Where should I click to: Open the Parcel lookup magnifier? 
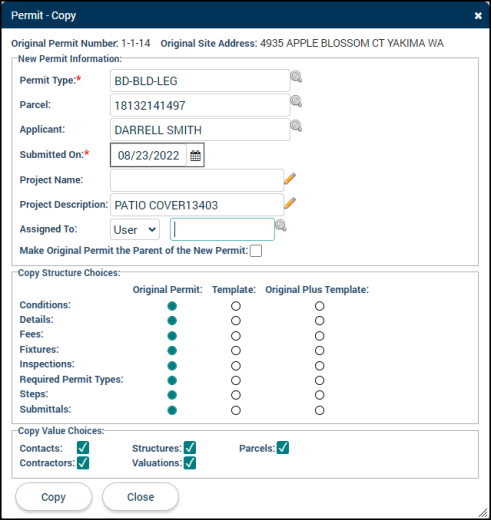[296, 101]
